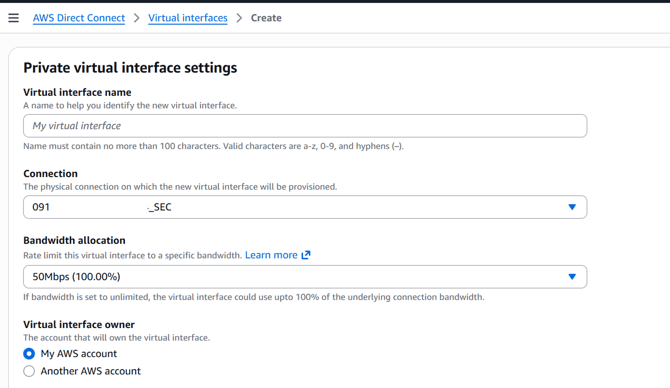Click the Virtual interface name label
This screenshot has height=388, width=670.
coord(77,92)
